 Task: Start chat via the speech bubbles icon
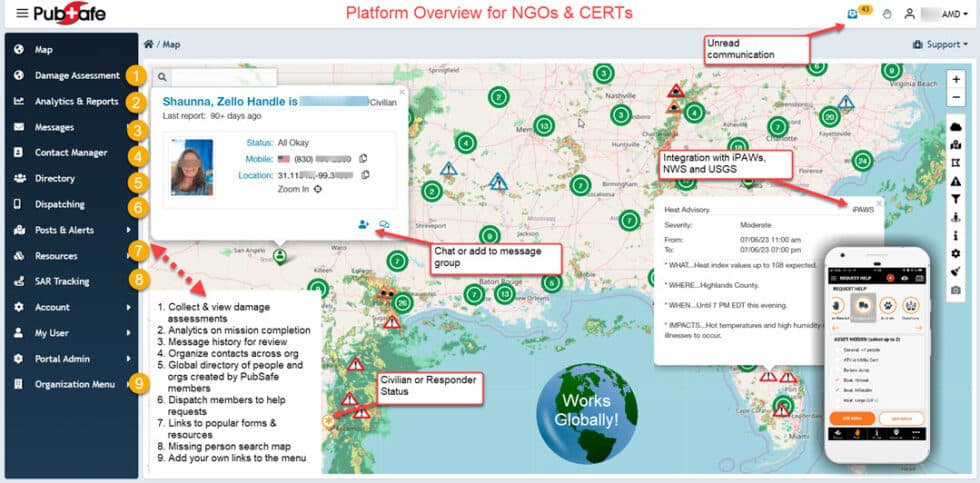point(385,224)
